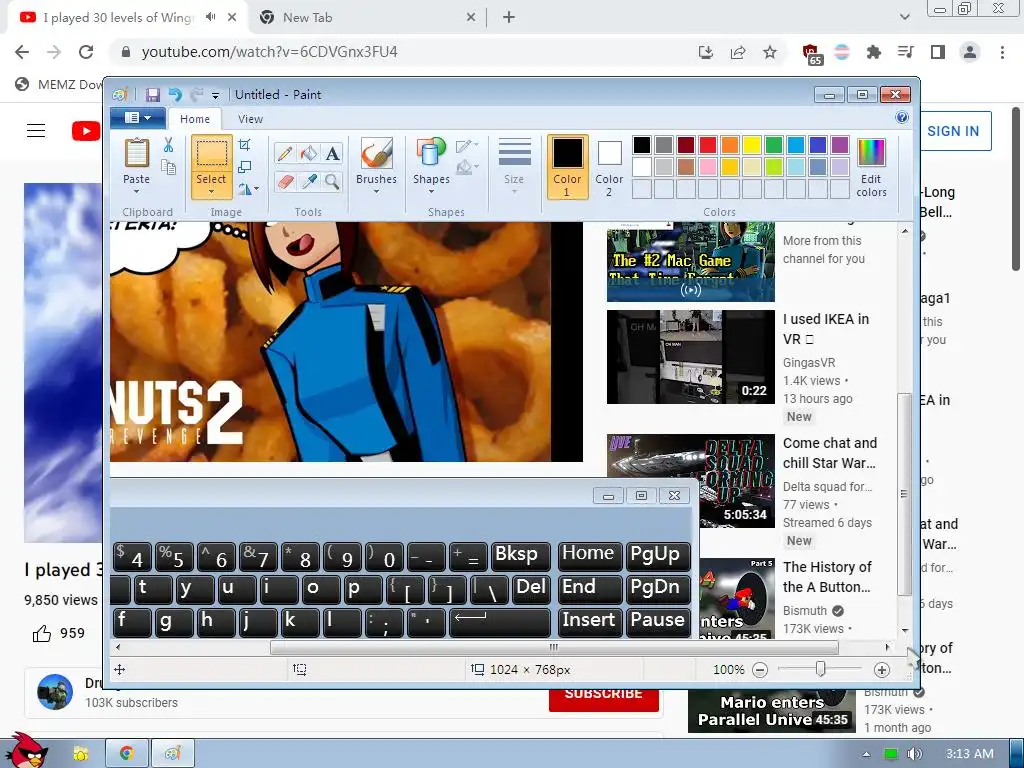Switch to the New Tab browser tab
Image resolution: width=1024 pixels, height=768 pixels.
point(369,18)
